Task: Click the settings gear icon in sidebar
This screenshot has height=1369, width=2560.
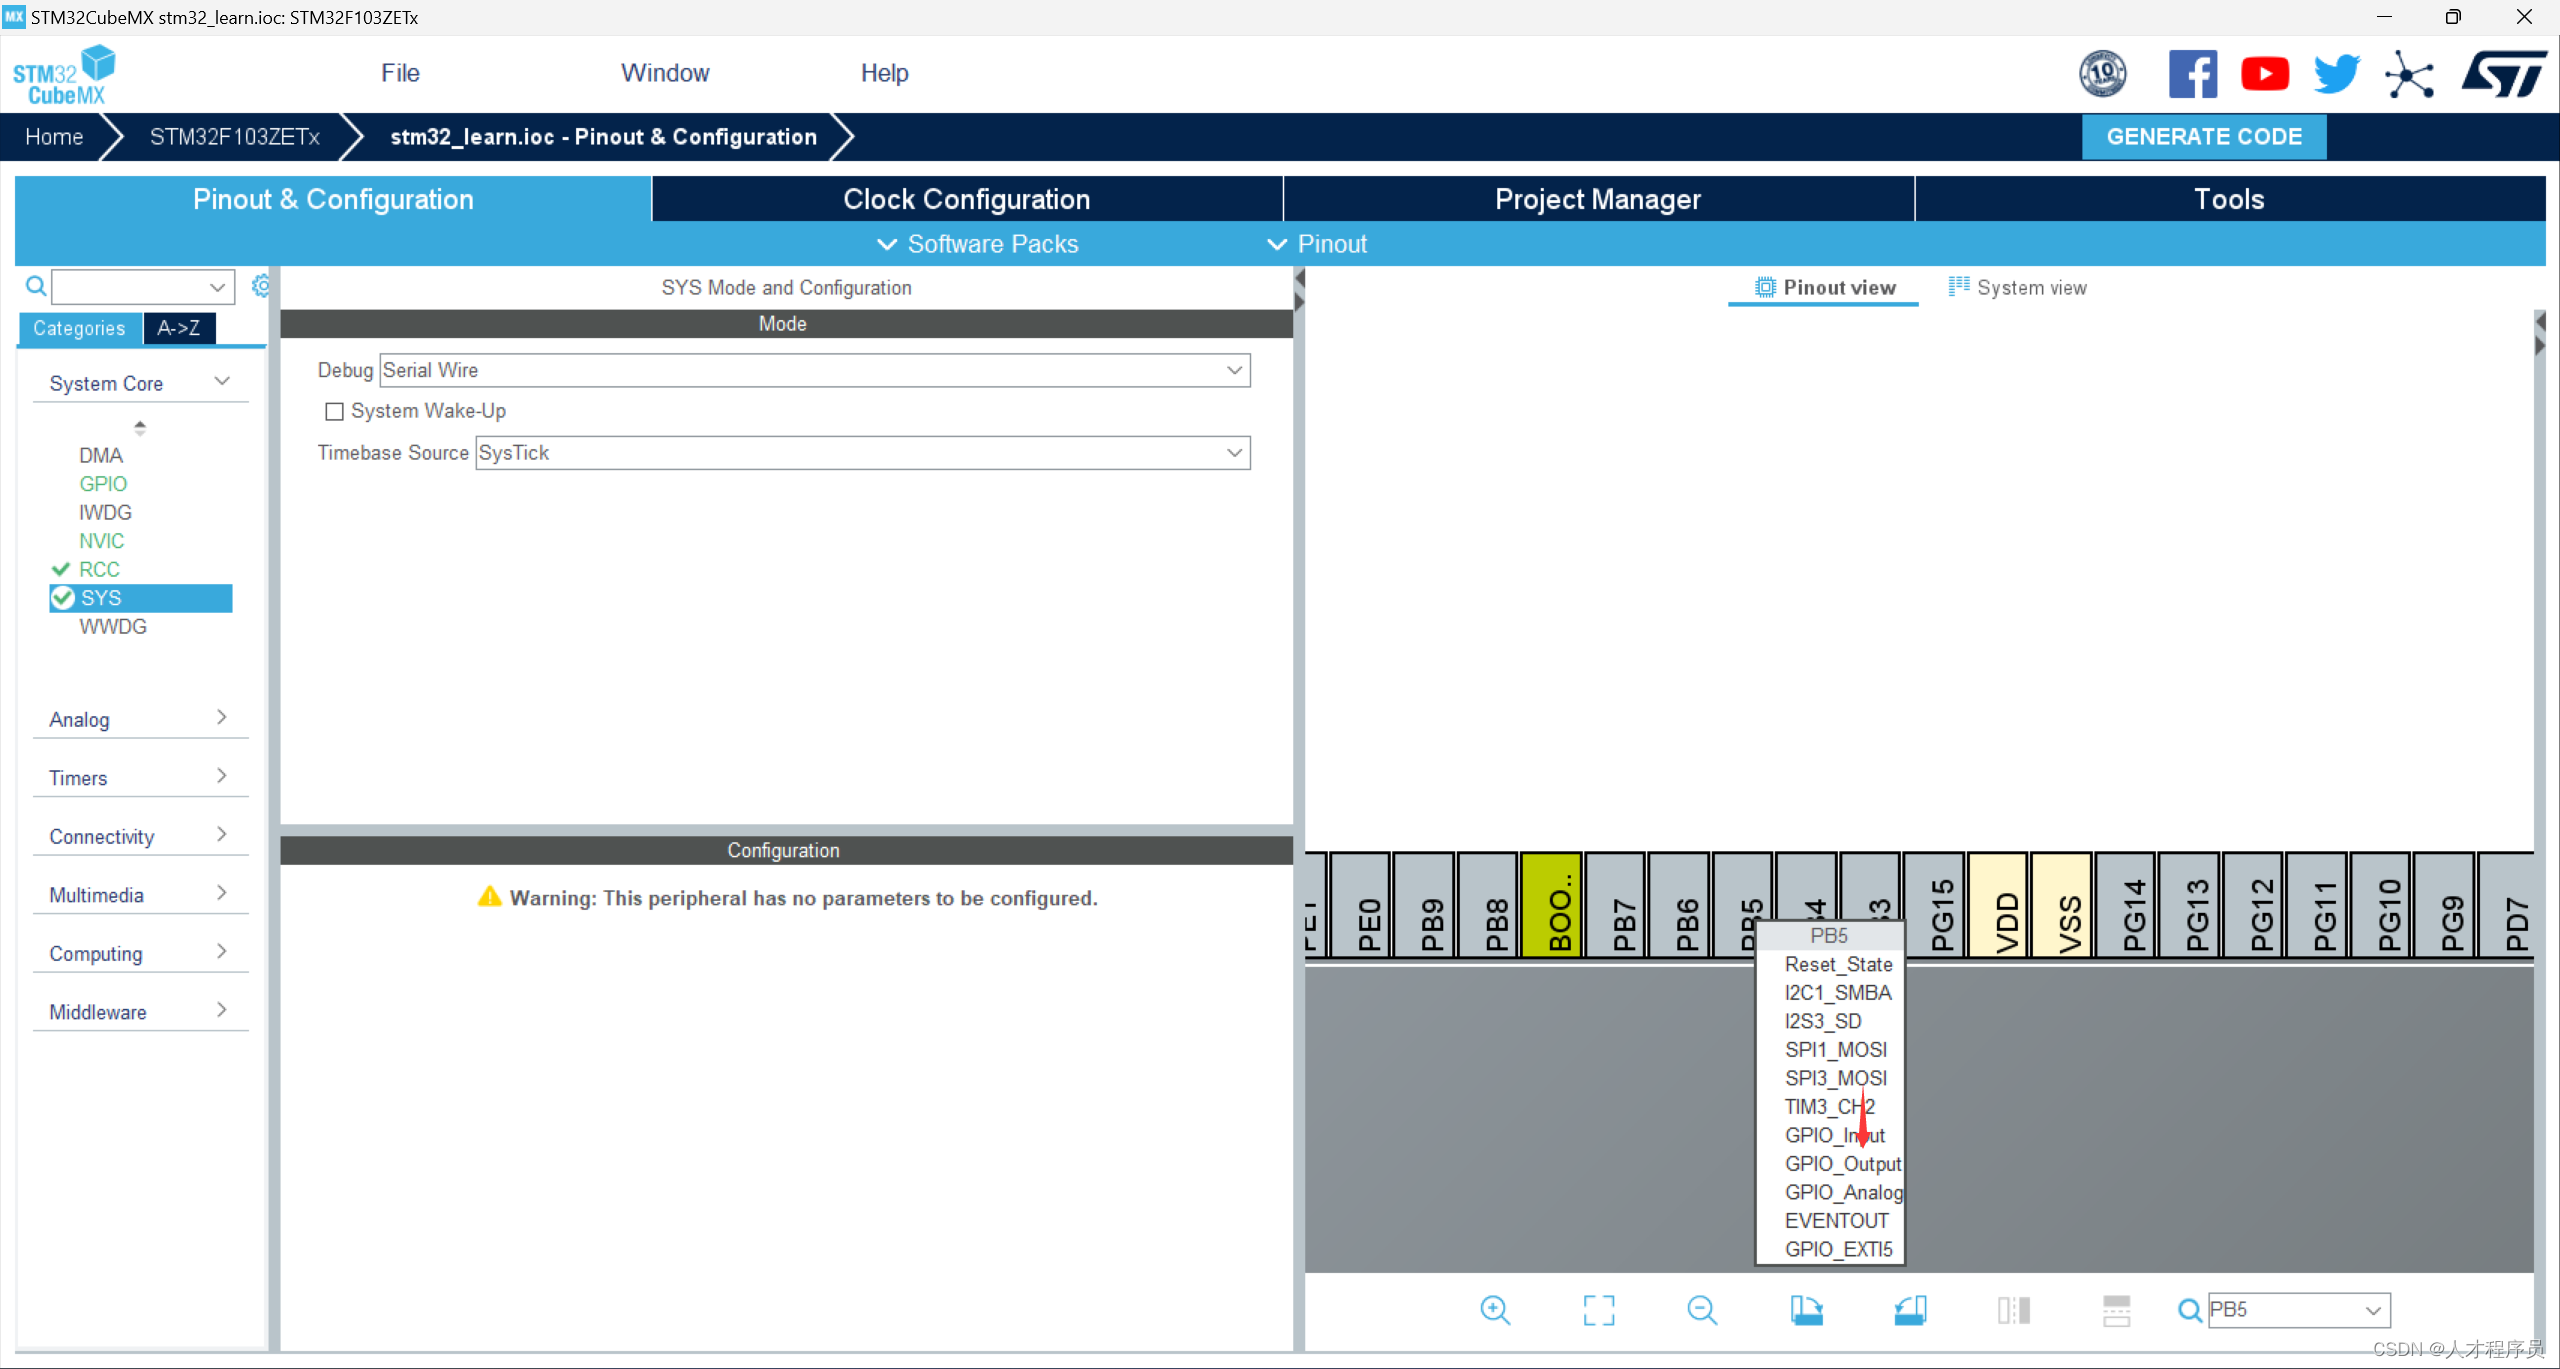Action: point(261,284)
